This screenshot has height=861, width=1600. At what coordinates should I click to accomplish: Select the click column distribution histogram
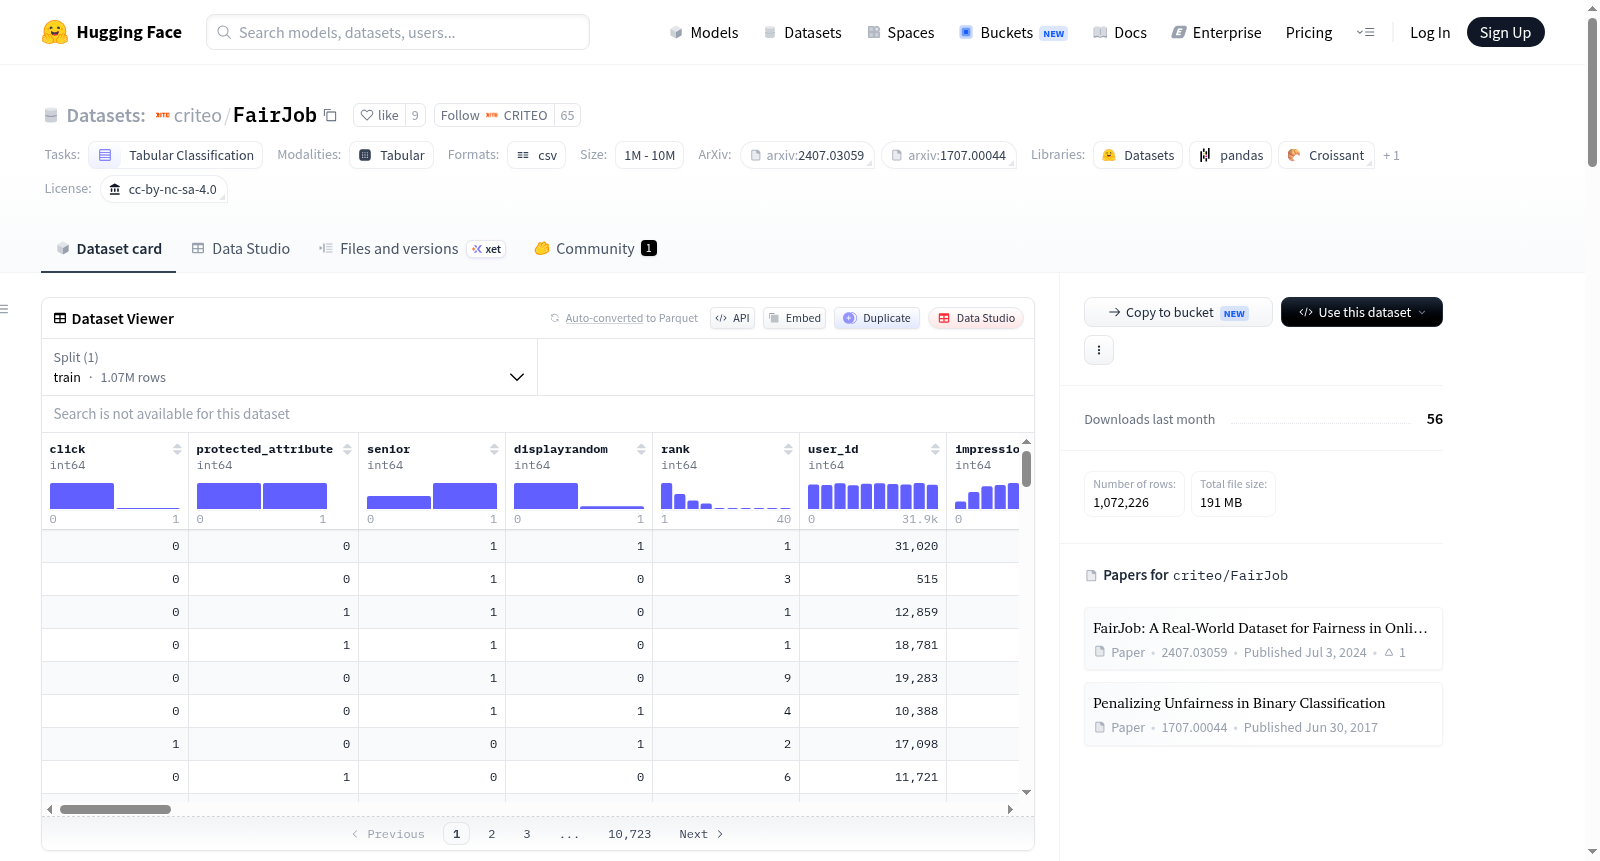[x=115, y=496]
